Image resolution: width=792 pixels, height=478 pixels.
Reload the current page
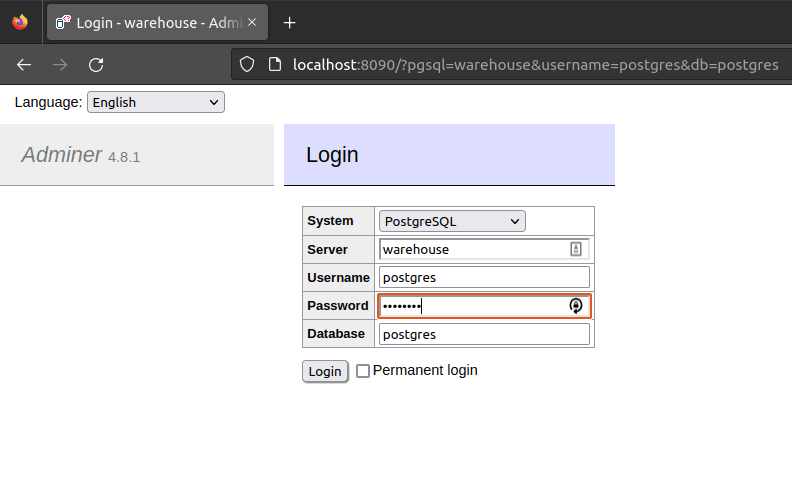96,65
